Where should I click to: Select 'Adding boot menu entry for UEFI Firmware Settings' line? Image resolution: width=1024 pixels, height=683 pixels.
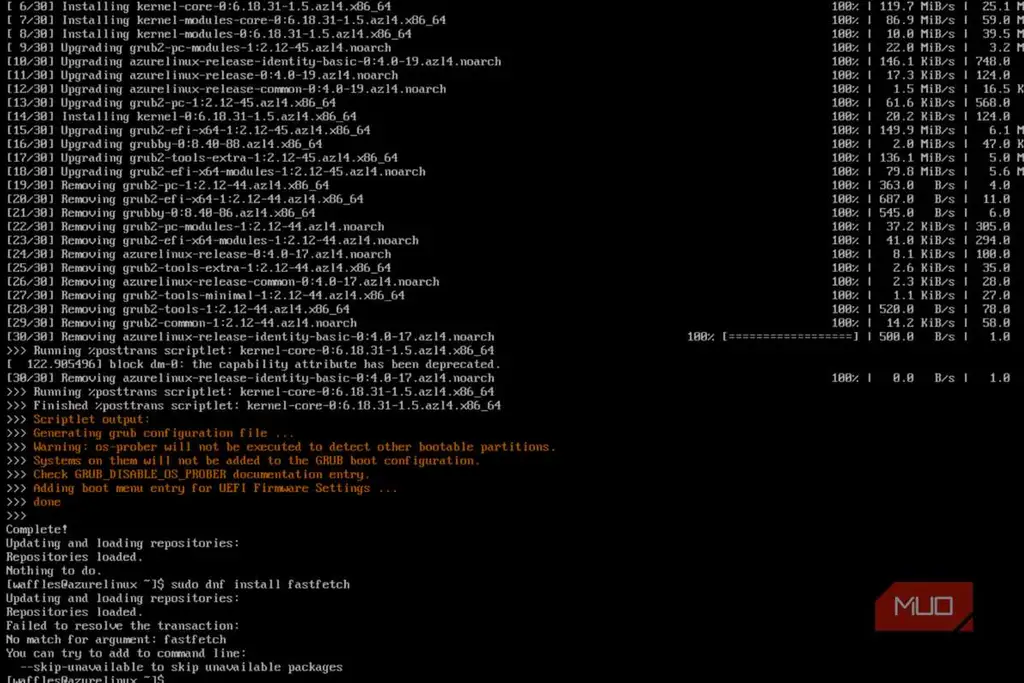point(216,488)
